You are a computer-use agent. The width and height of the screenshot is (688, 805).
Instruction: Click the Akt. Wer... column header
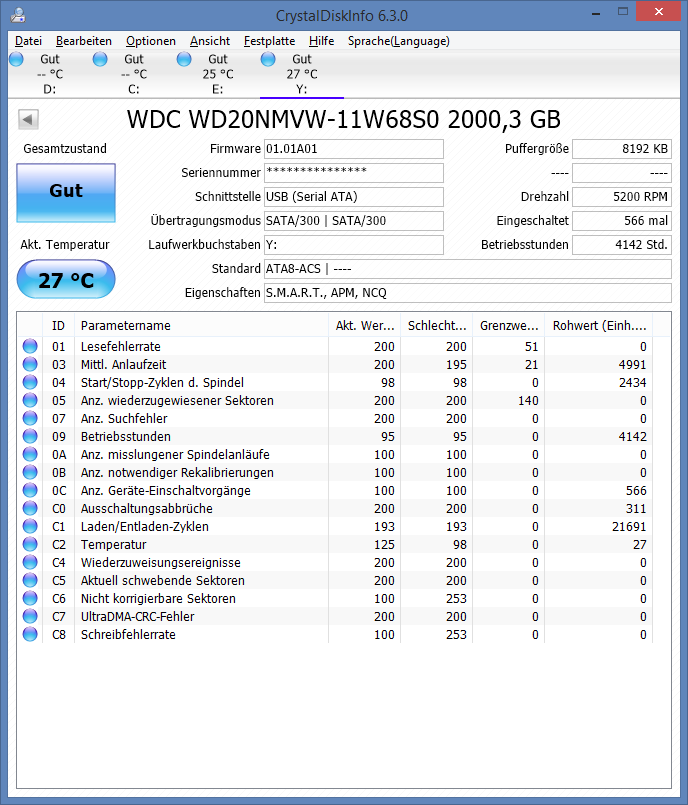click(x=365, y=325)
